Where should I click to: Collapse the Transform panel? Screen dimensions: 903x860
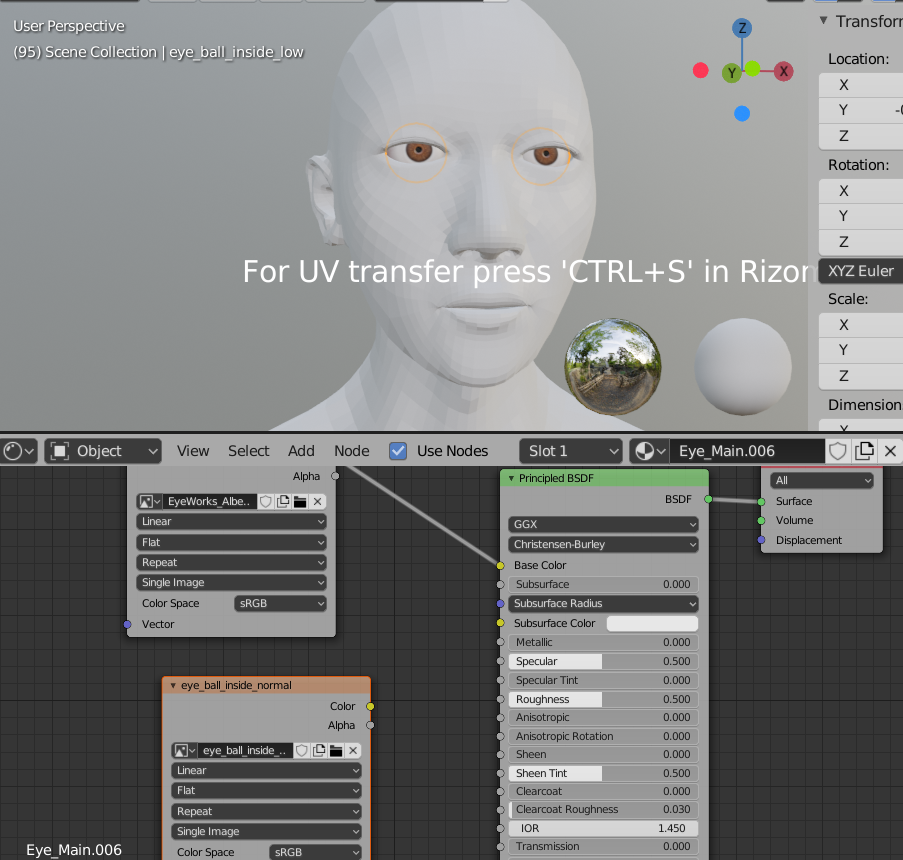point(824,21)
